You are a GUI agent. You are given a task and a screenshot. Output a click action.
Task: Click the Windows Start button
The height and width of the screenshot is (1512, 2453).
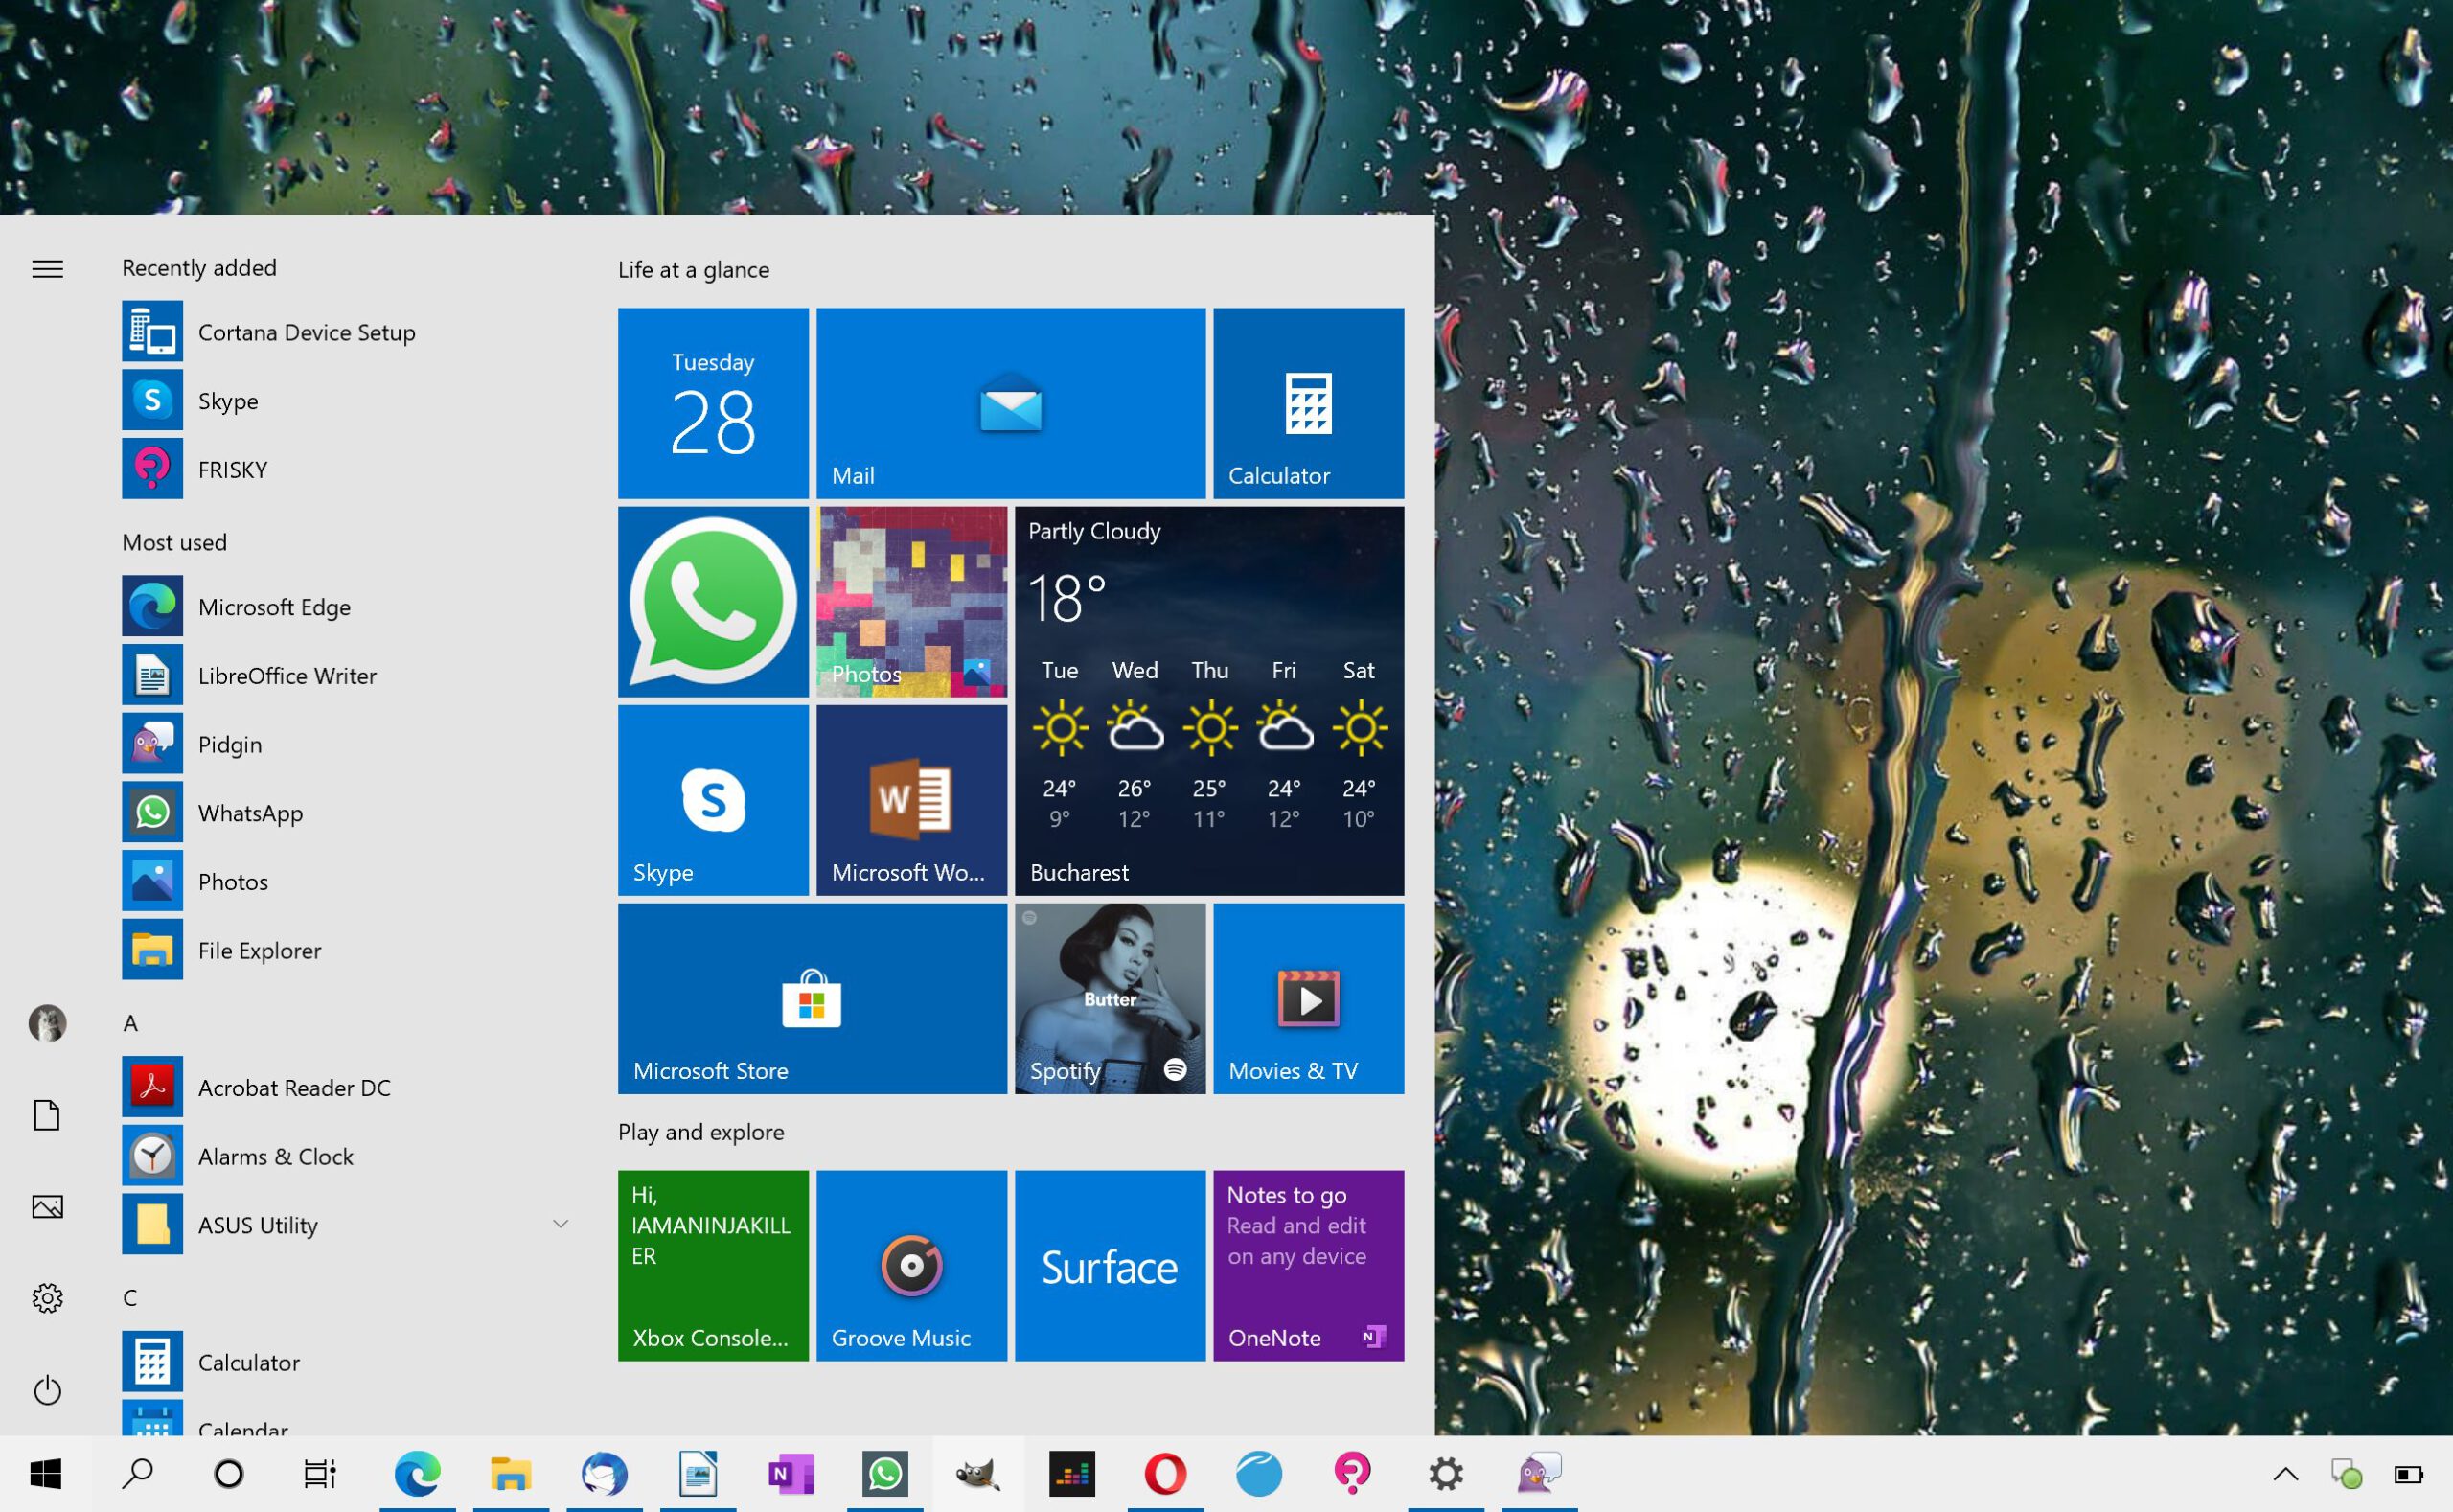tap(46, 1474)
